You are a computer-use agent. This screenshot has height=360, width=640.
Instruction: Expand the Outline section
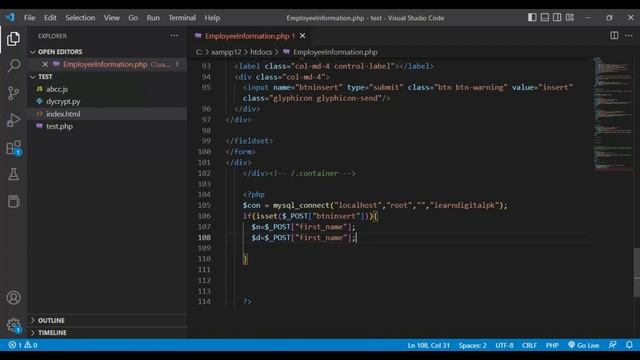point(47,320)
